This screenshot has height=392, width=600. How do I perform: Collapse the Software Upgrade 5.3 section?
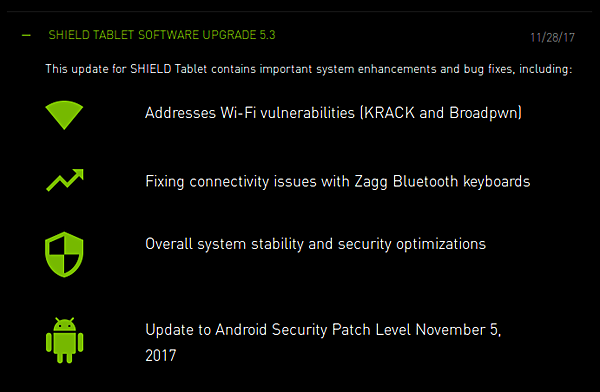(x=26, y=36)
